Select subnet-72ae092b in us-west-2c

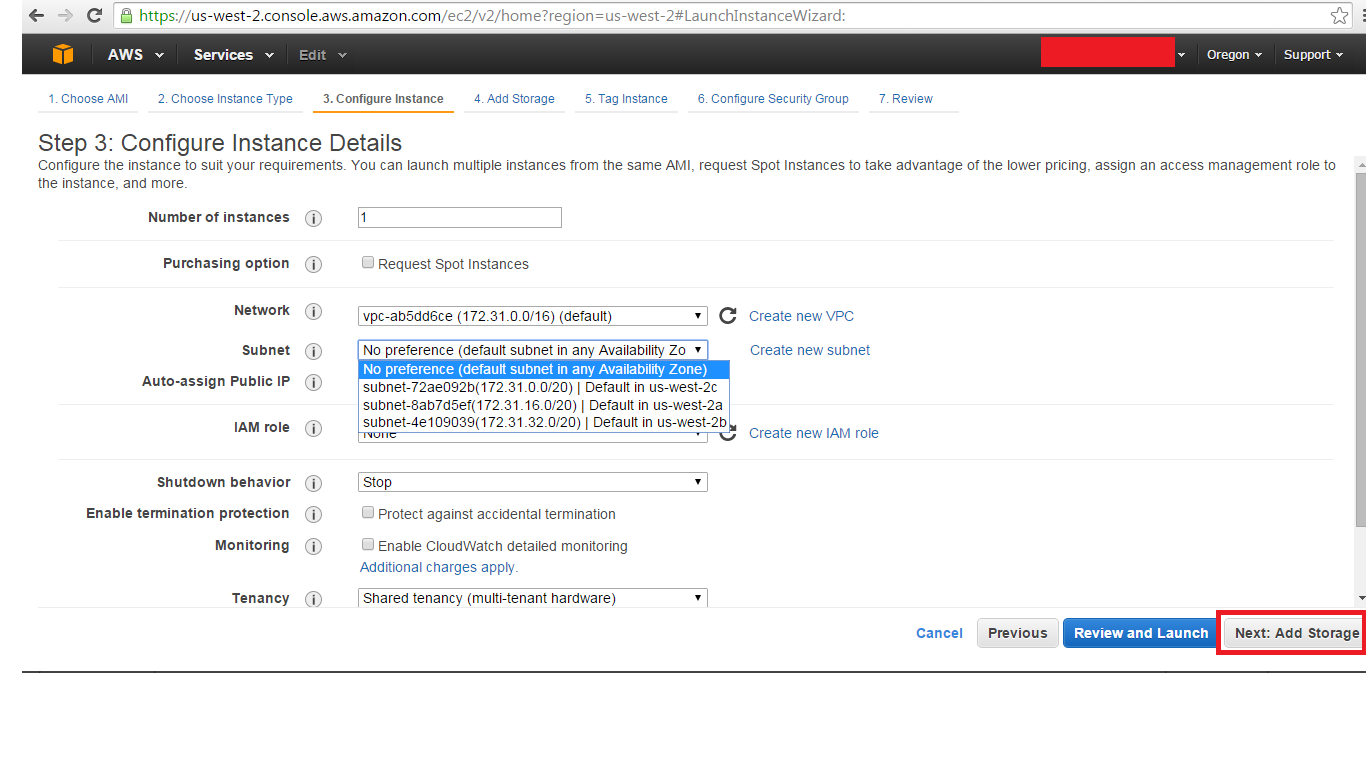(544, 387)
